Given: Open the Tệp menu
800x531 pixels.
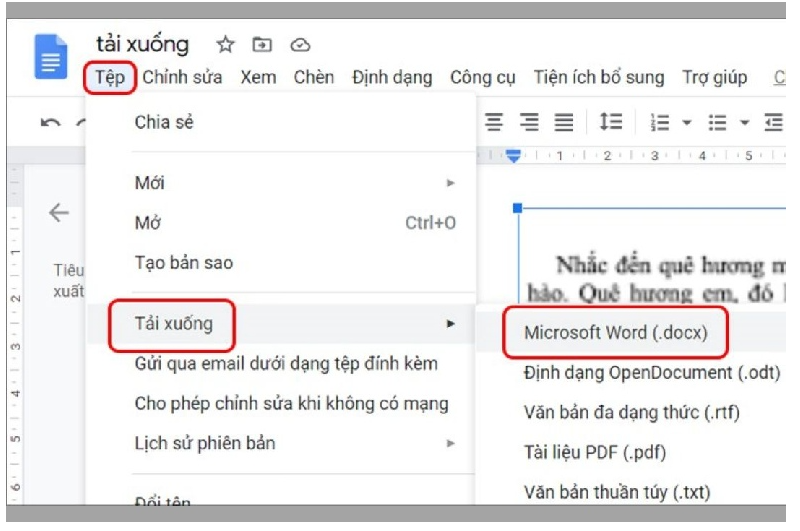Looking at the screenshot, I should (x=110, y=78).
